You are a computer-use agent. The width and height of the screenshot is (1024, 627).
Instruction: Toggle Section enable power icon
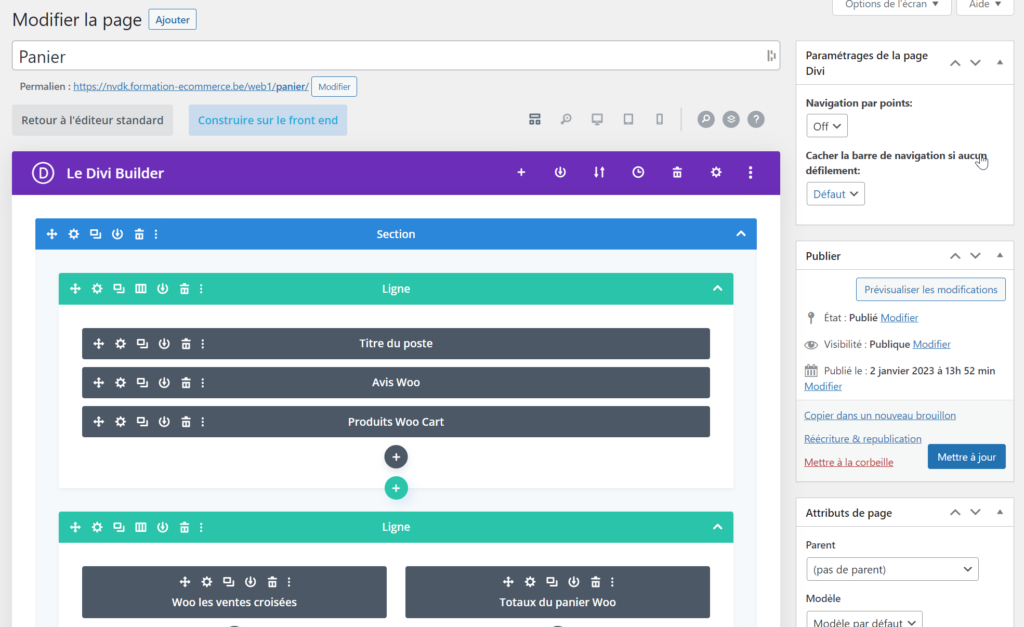(x=117, y=234)
